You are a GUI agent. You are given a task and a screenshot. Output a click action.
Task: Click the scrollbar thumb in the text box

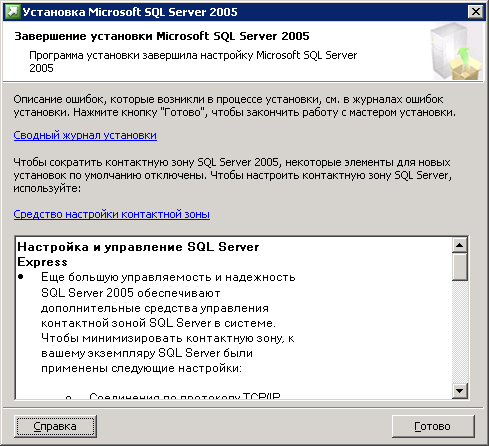(x=460, y=267)
